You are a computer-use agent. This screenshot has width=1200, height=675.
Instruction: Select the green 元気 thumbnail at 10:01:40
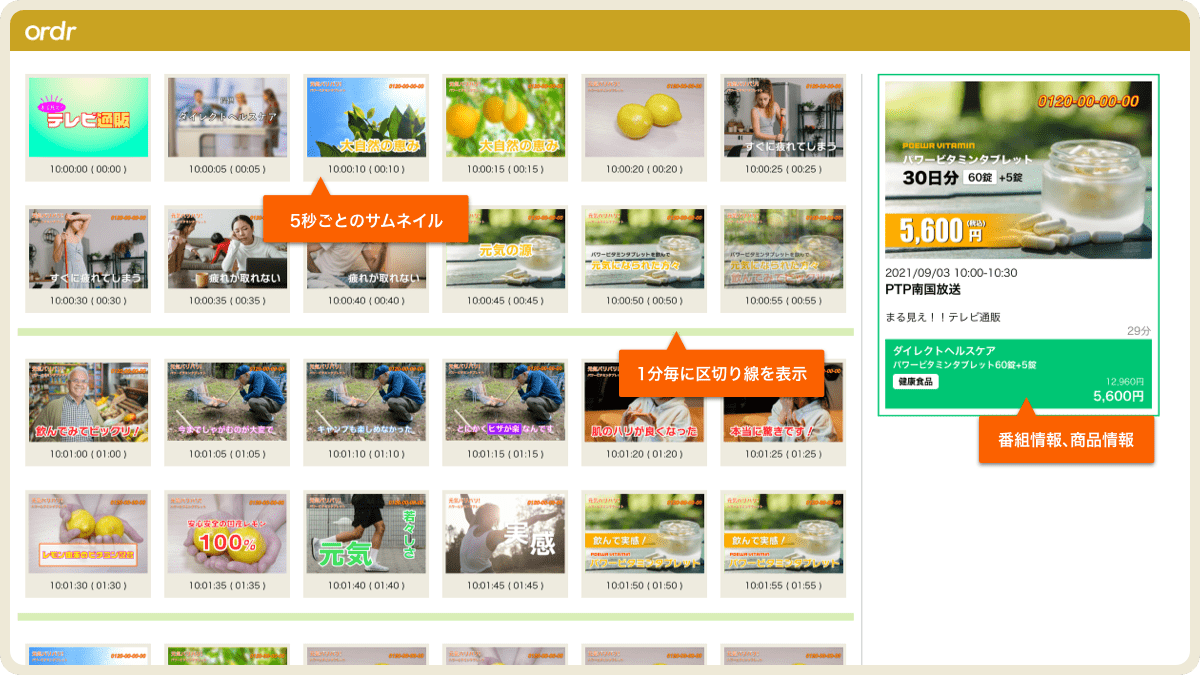(366, 532)
